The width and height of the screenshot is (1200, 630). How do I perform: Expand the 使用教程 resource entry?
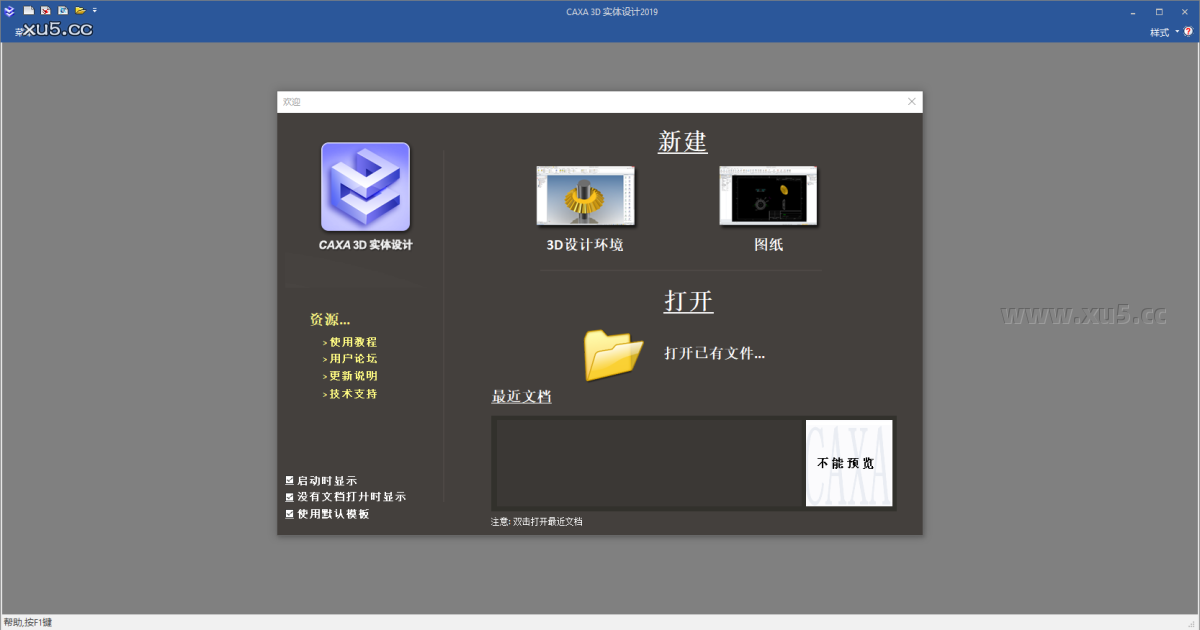[x=352, y=340]
